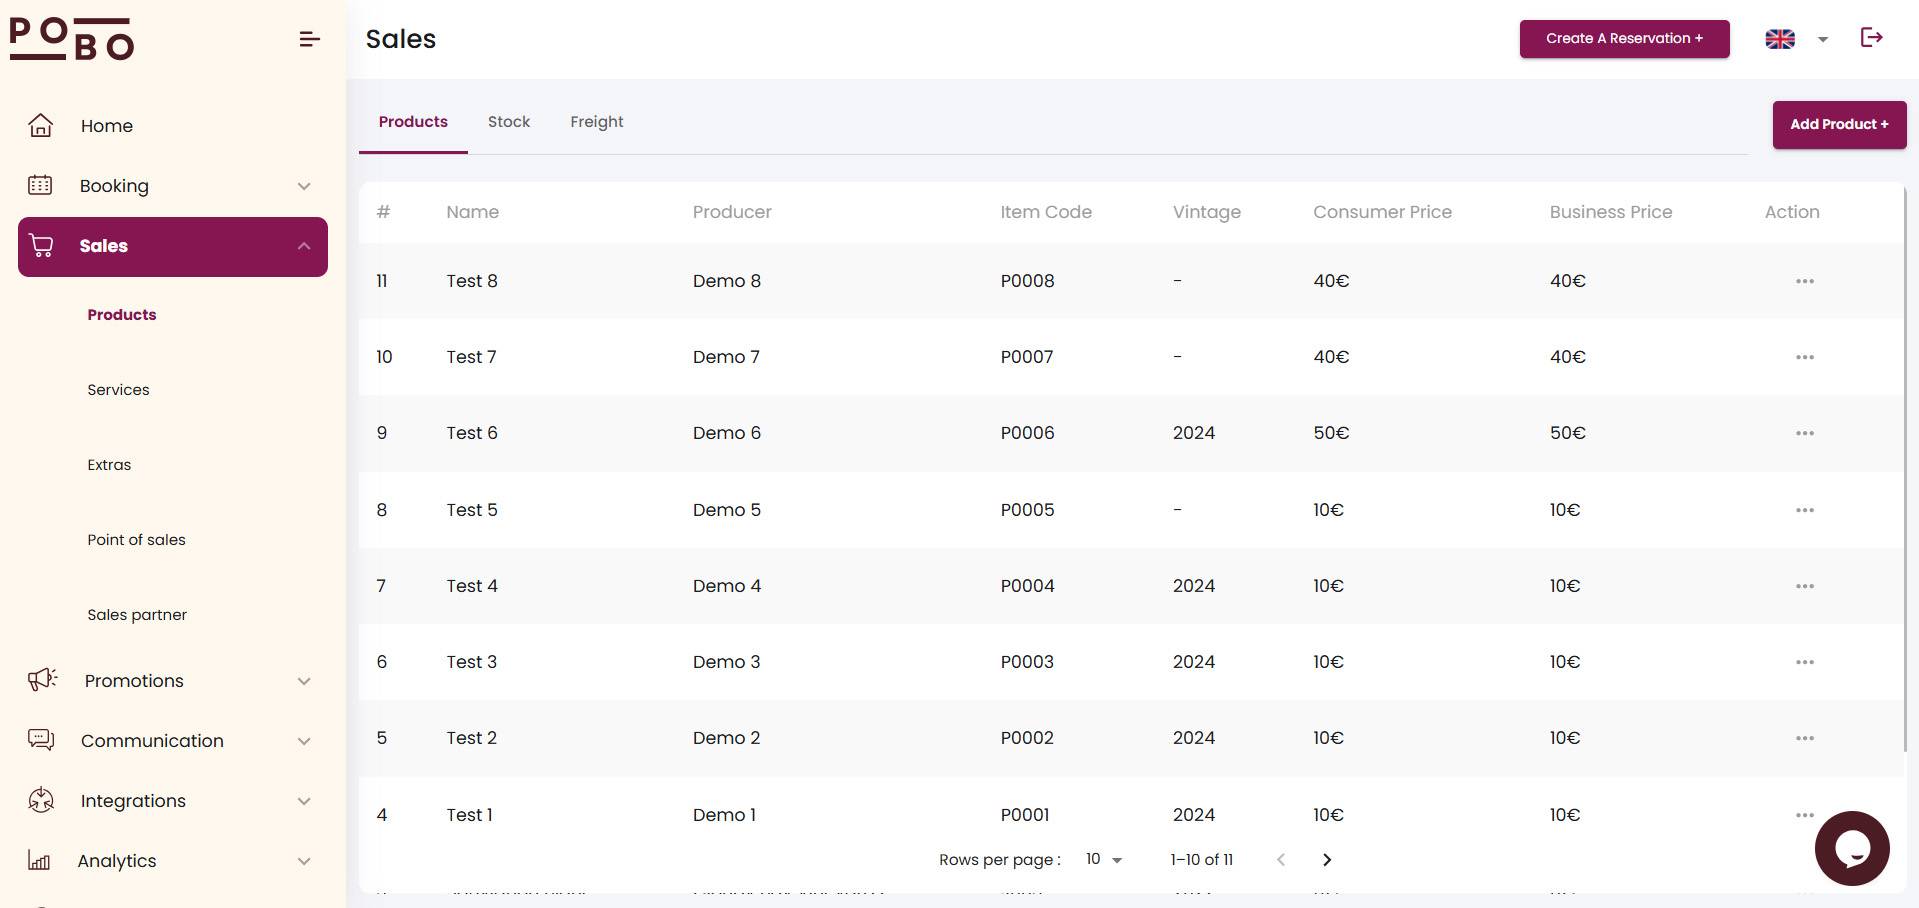Go to next page of products
Image resolution: width=1919 pixels, height=908 pixels.
tap(1326, 860)
